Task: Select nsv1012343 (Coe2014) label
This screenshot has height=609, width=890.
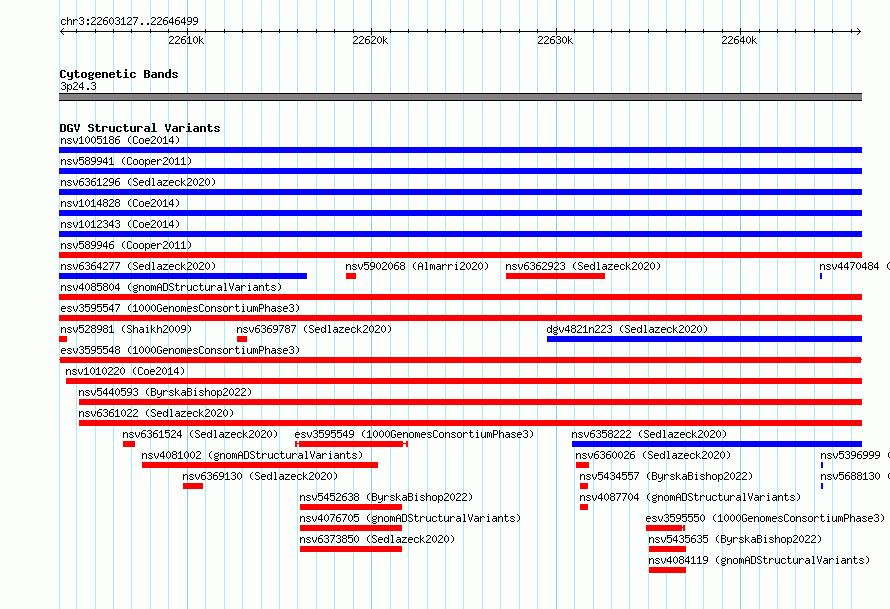Action: click(120, 224)
